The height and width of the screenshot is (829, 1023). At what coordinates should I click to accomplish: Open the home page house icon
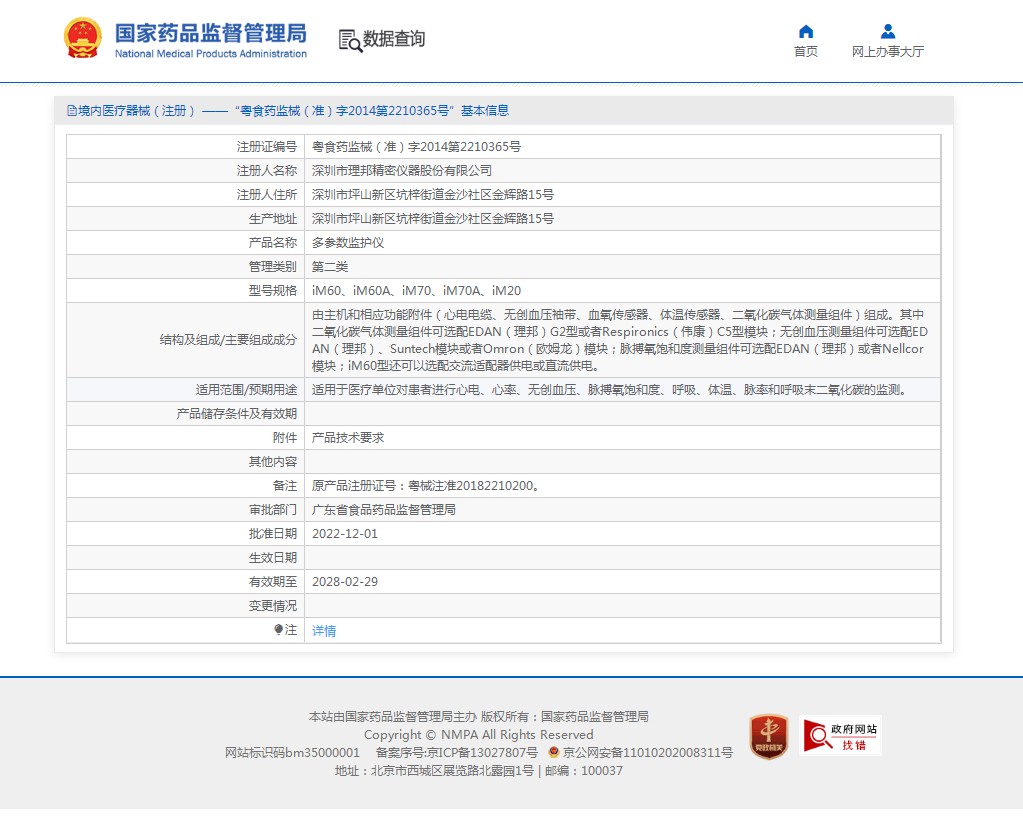tap(806, 31)
